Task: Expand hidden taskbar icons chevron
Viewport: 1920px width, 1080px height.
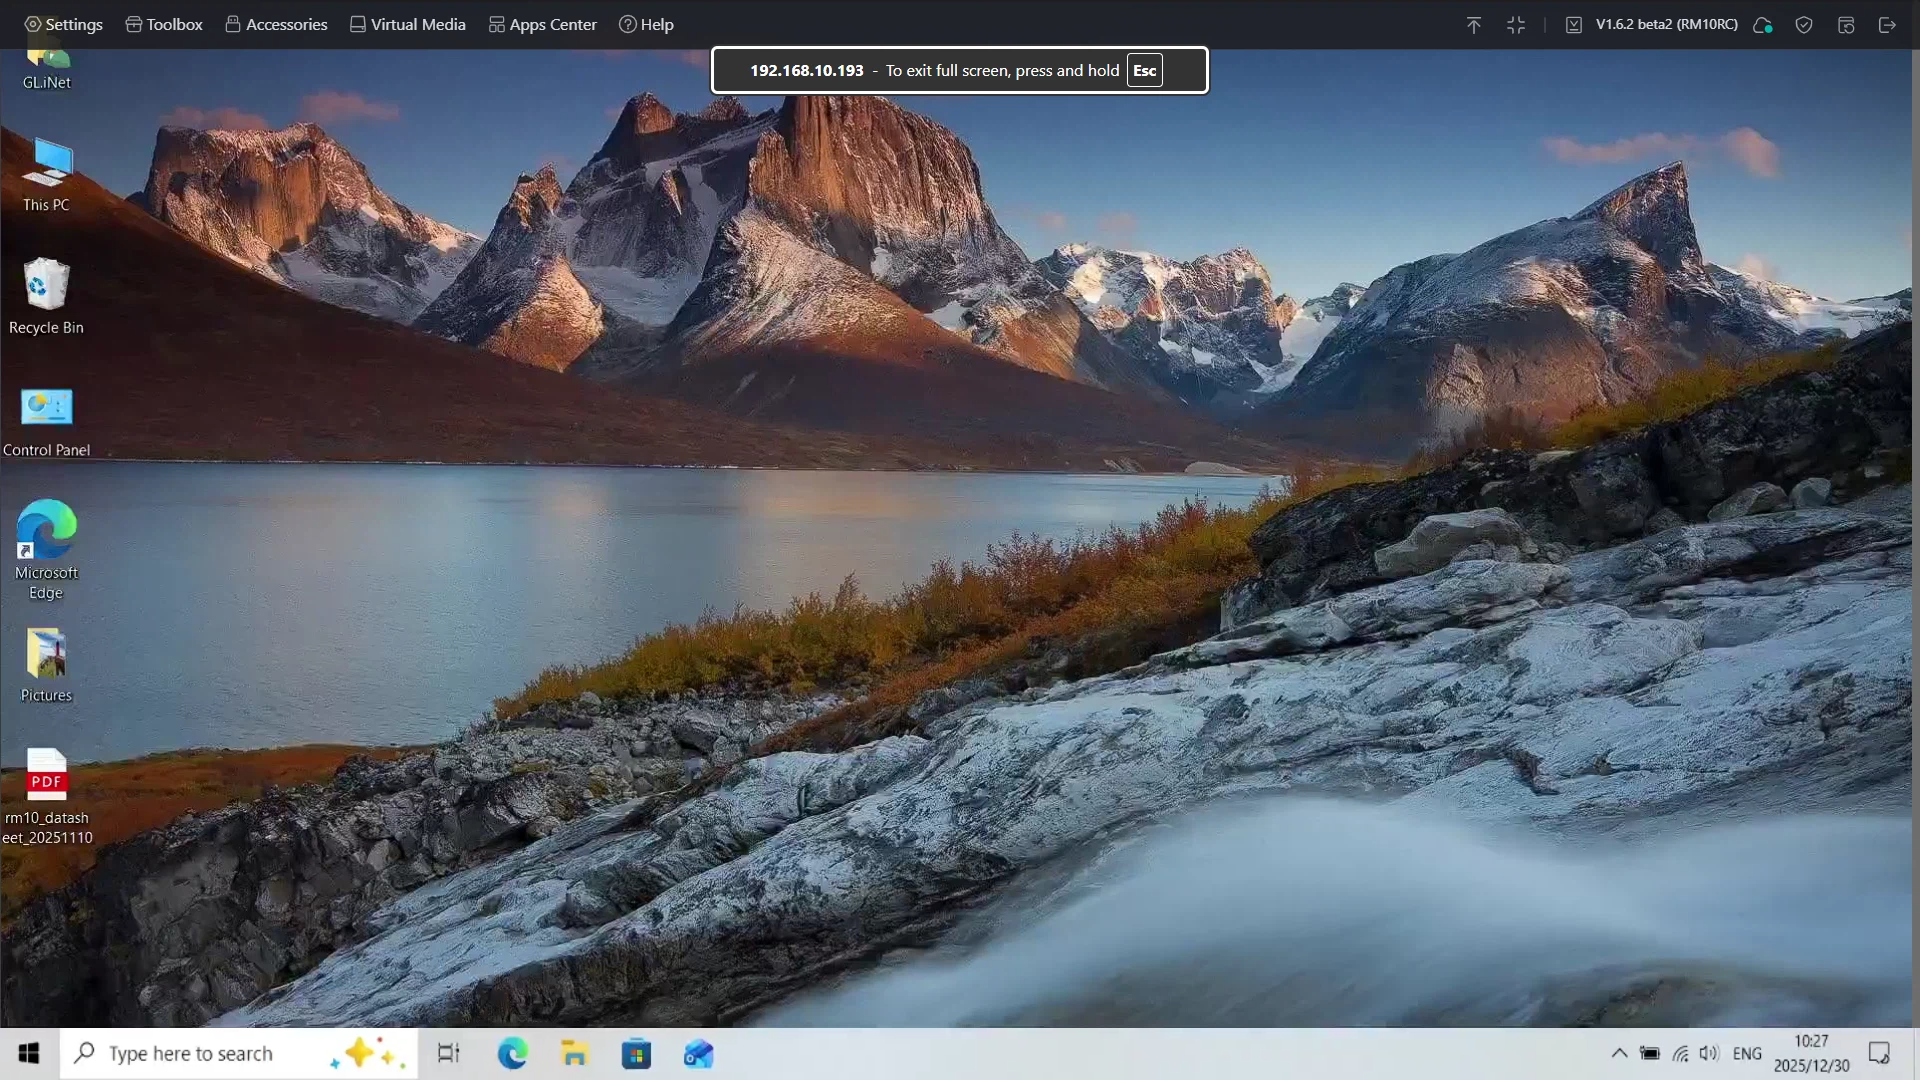Action: [1619, 1053]
